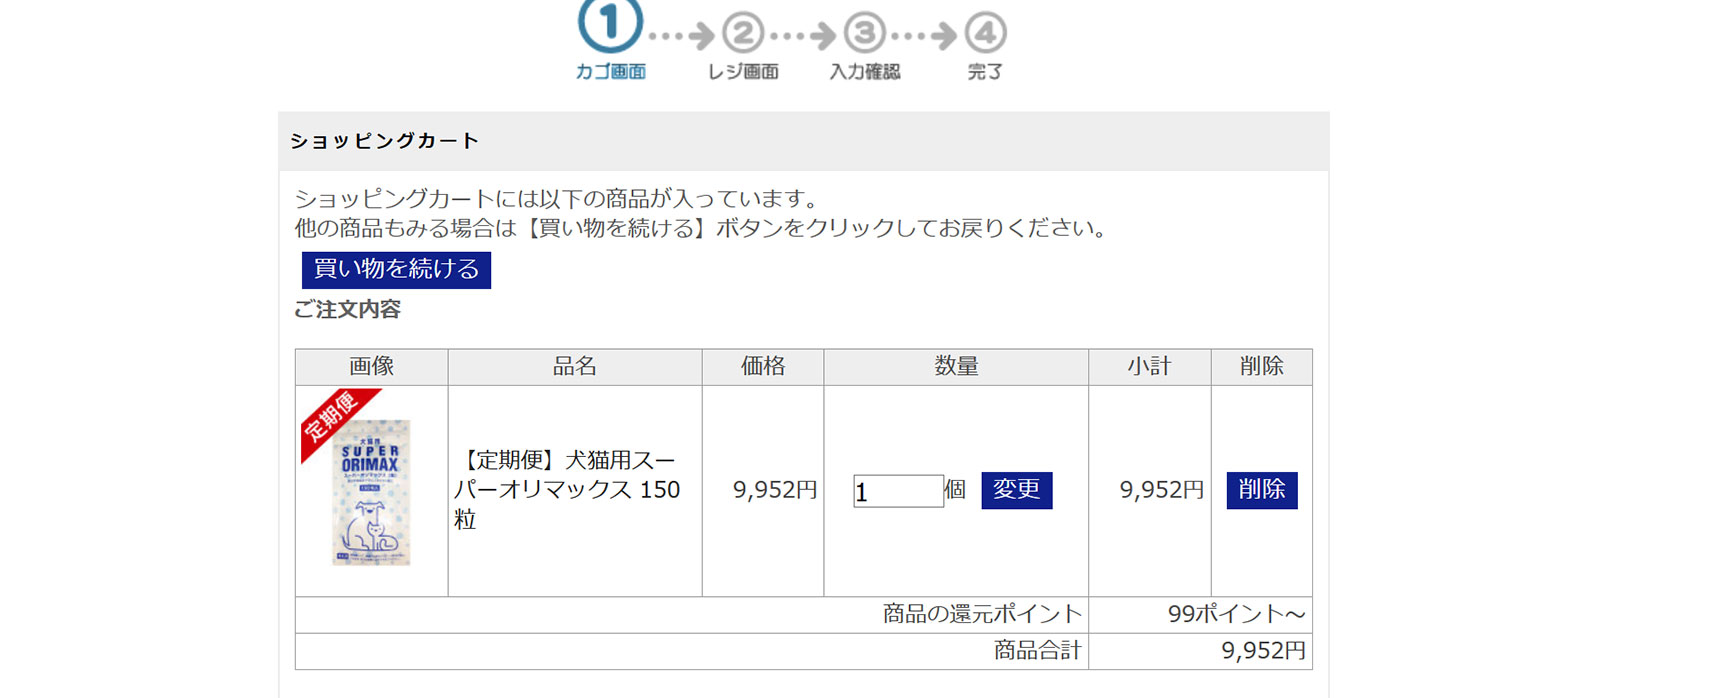Click the 商品合計 total amount 9,952円
This screenshot has width=1719, height=698.
1262,651
